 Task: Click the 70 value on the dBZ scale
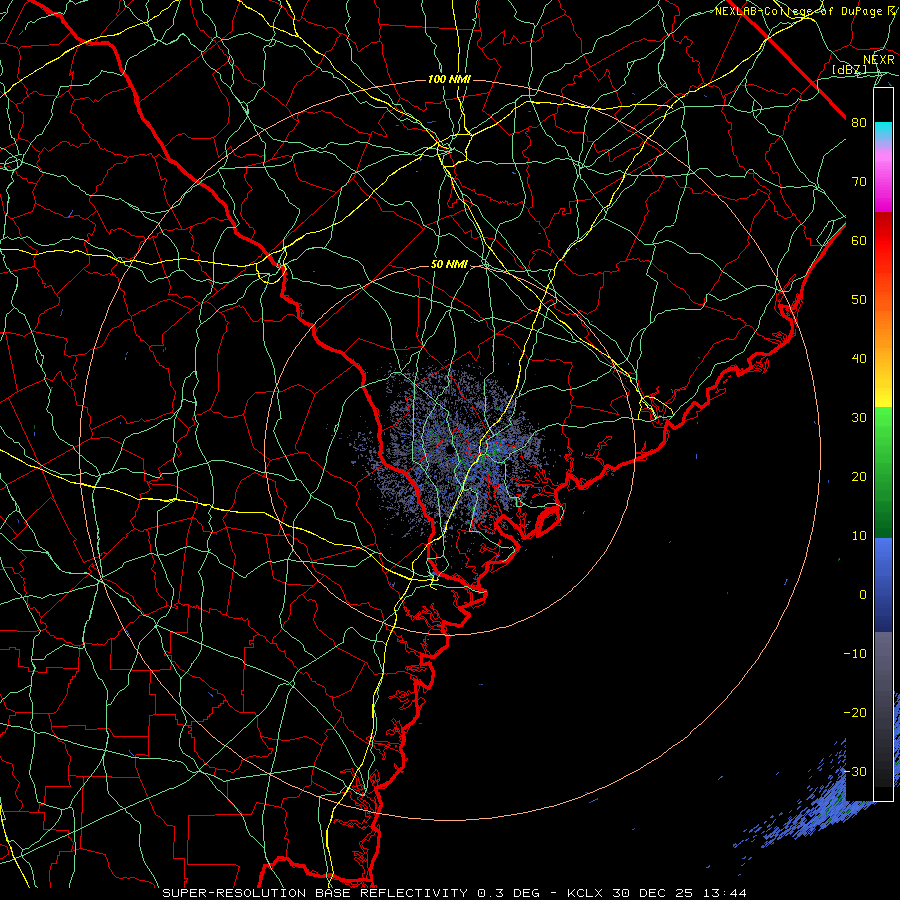859,181
